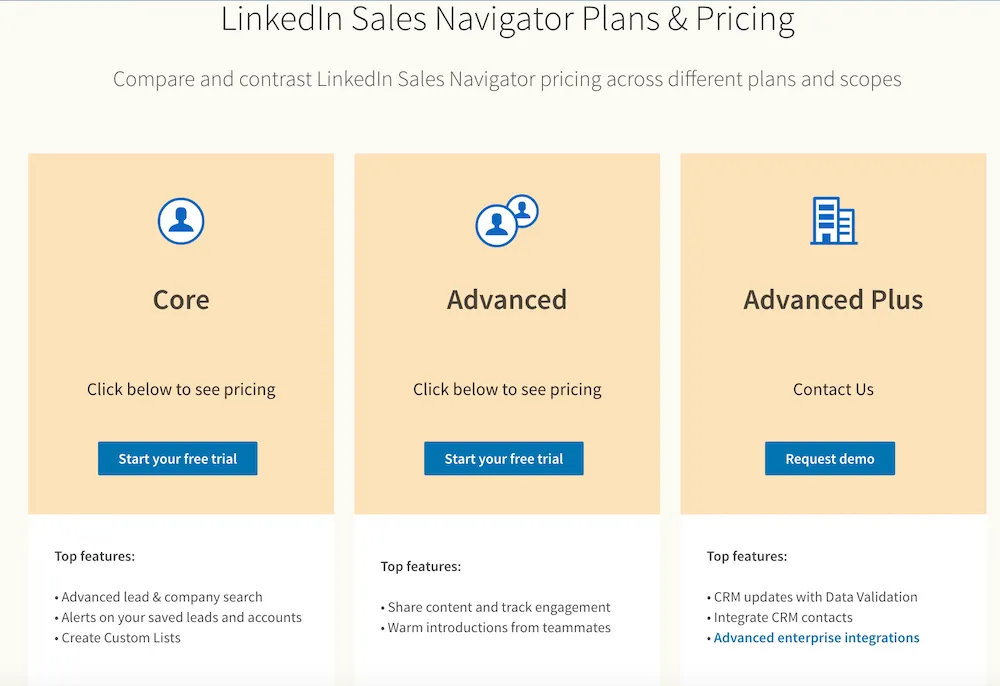
Task: Start your free trial for the Advanced plan
Action: pyautogui.click(x=503, y=458)
